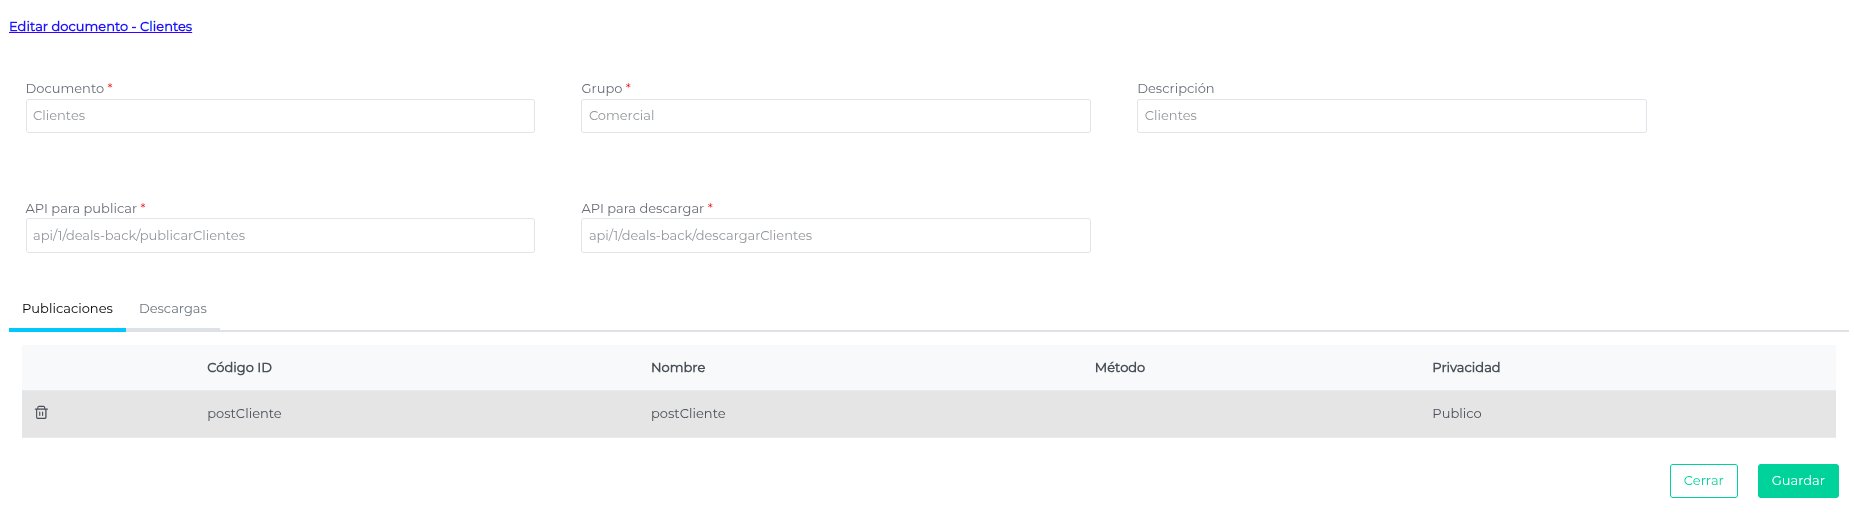
Task: Focus the Grupo field containing Comercial
Action: click(x=835, y=116)
